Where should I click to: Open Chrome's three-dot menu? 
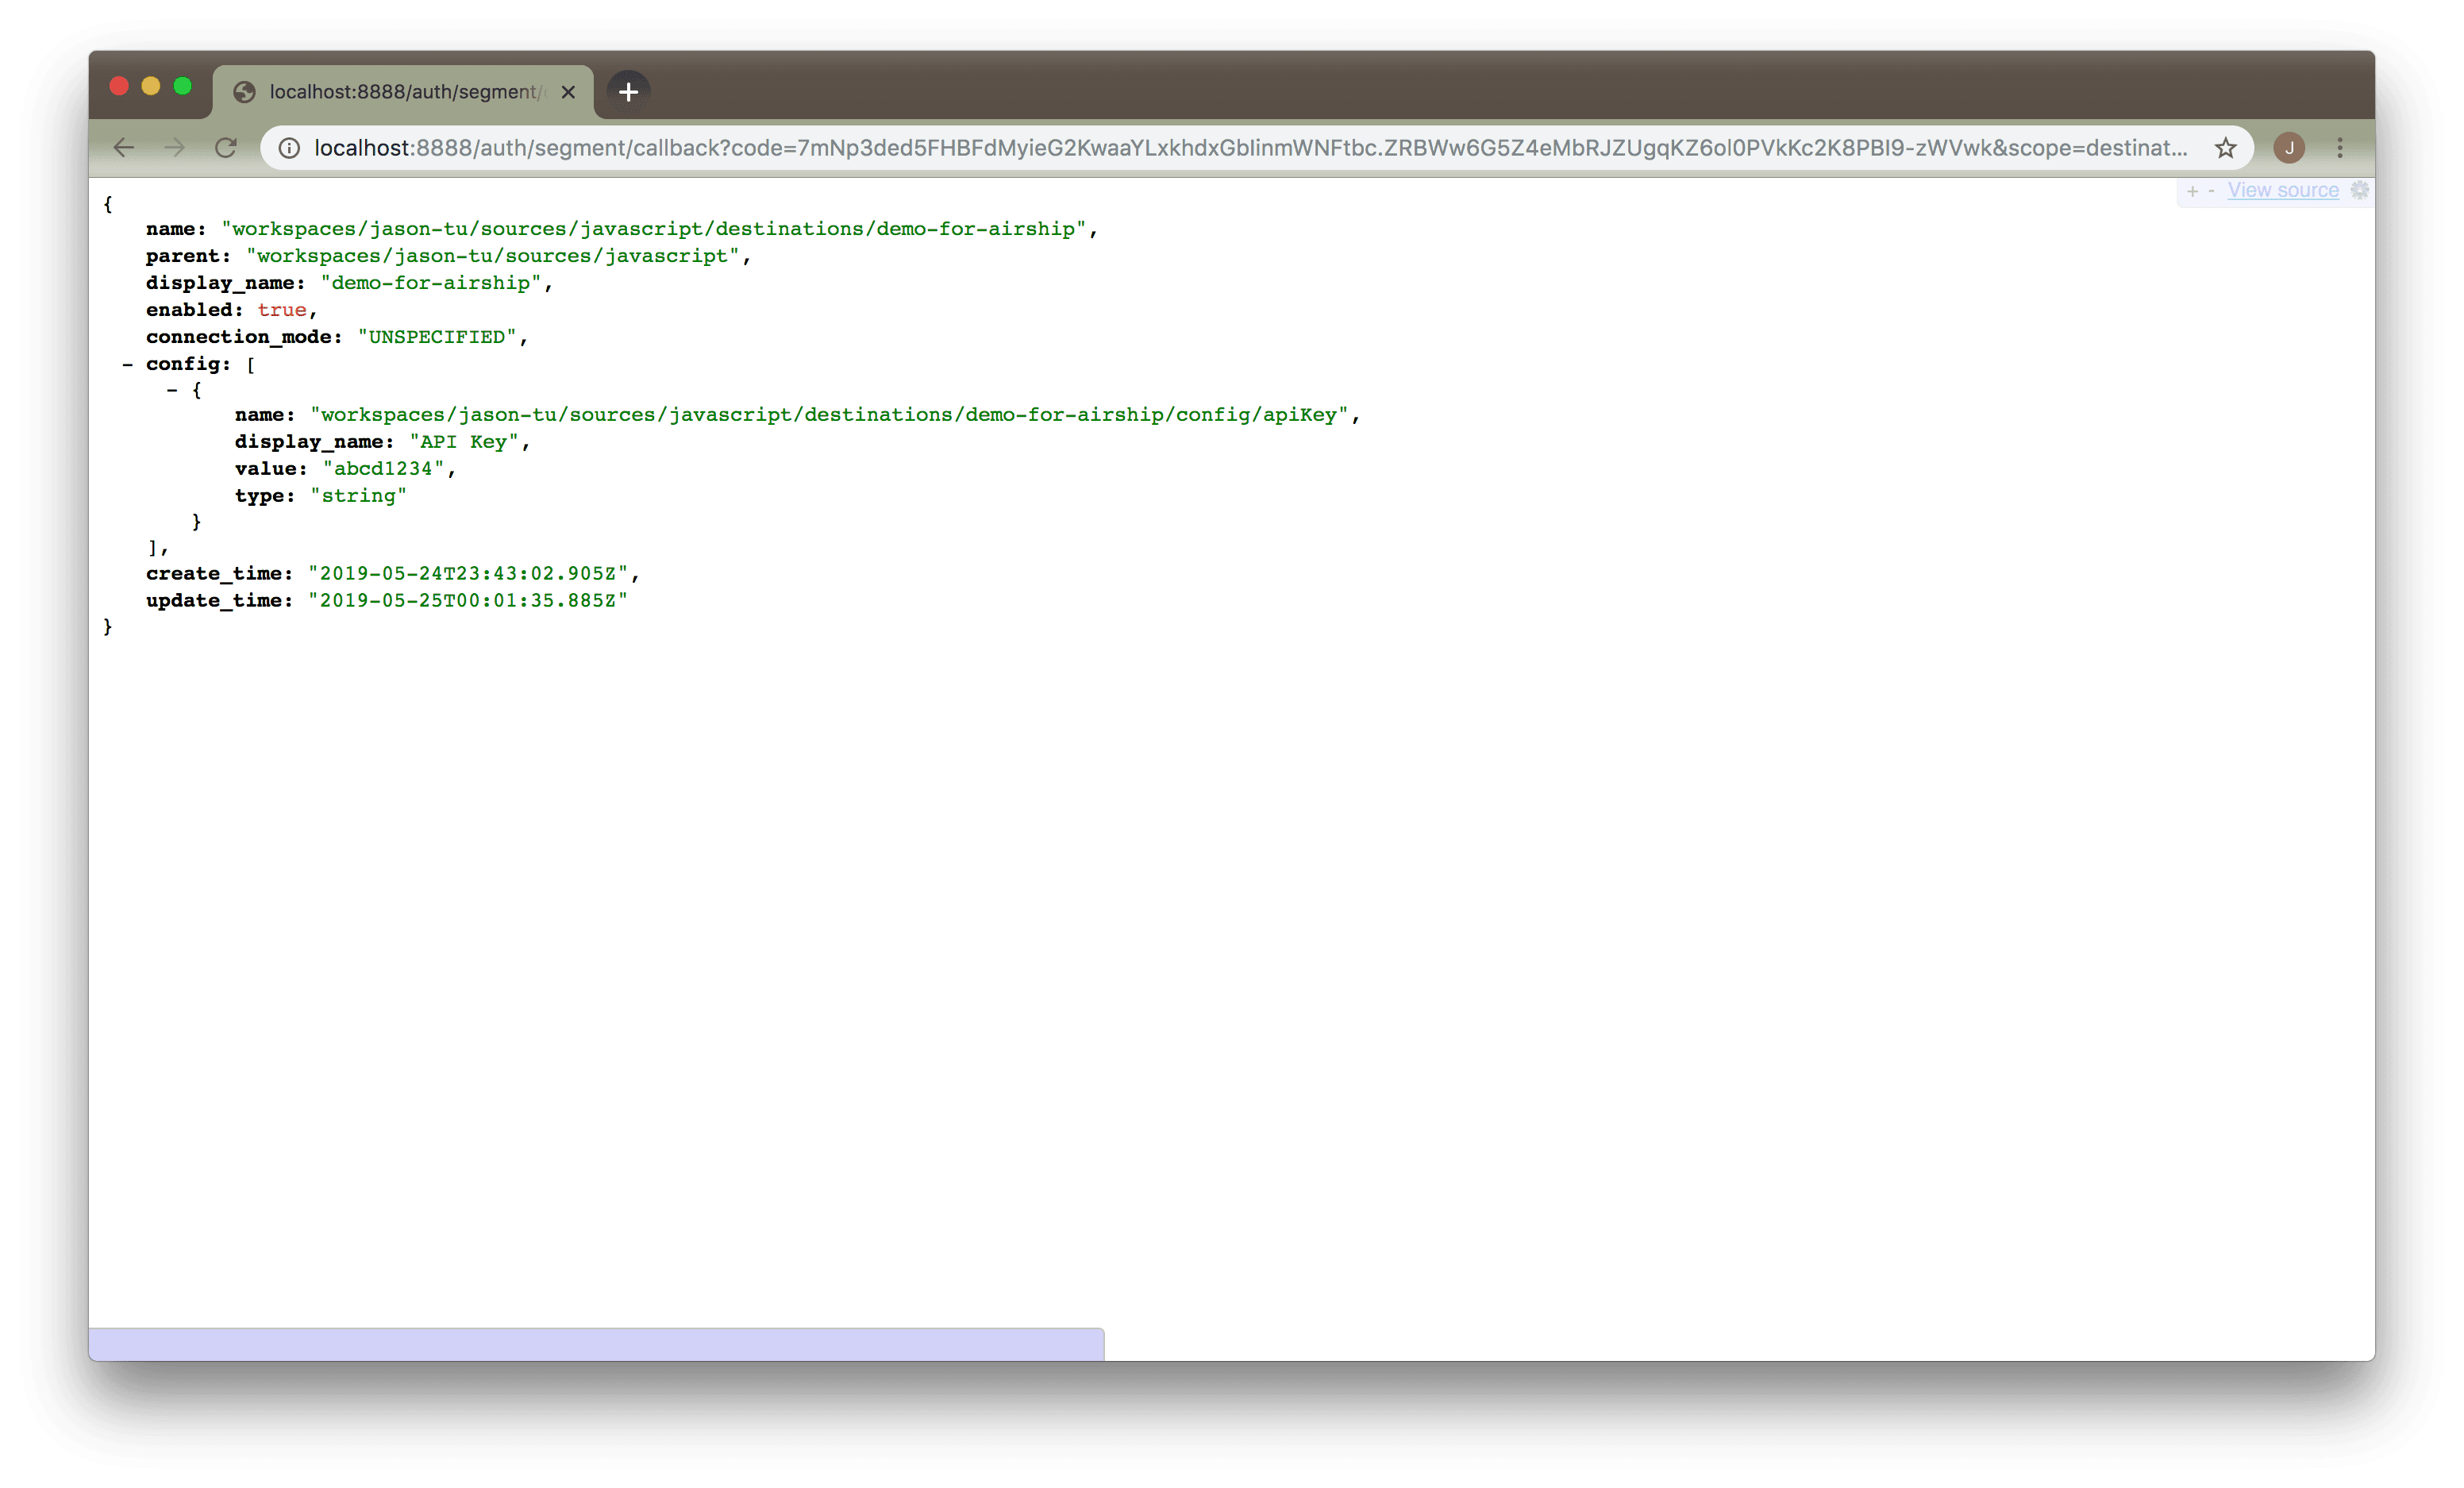click(2340, 148)
